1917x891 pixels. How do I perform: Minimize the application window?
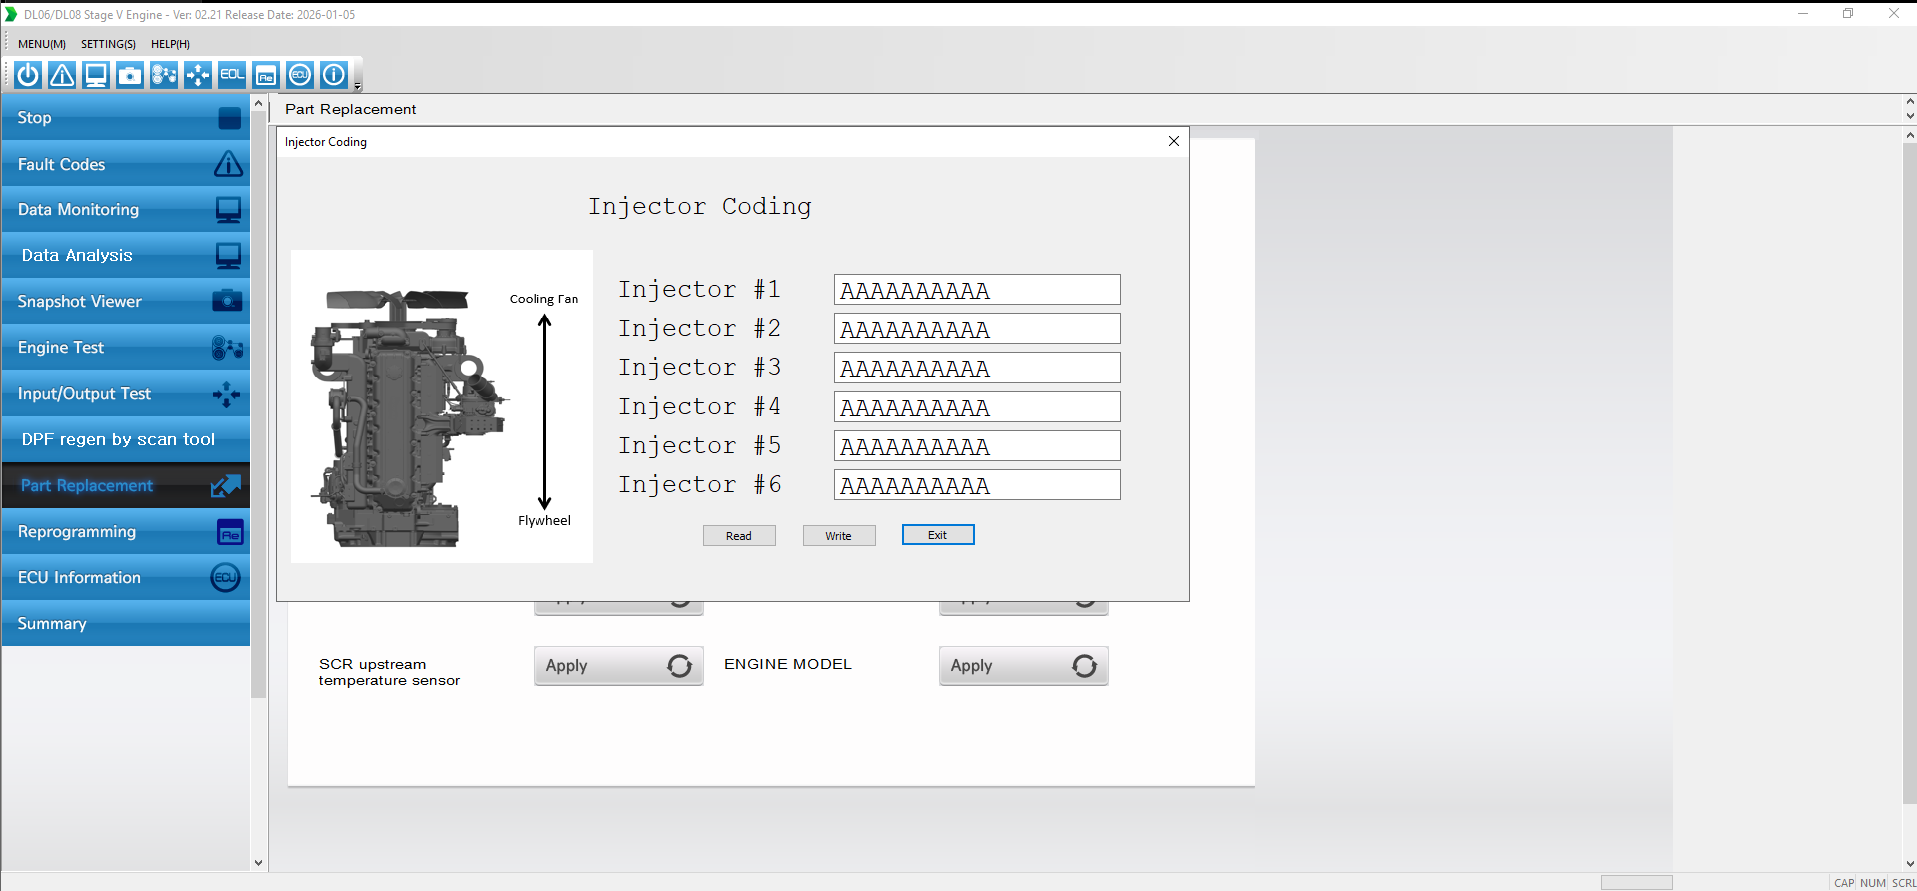click(1803, 14)
